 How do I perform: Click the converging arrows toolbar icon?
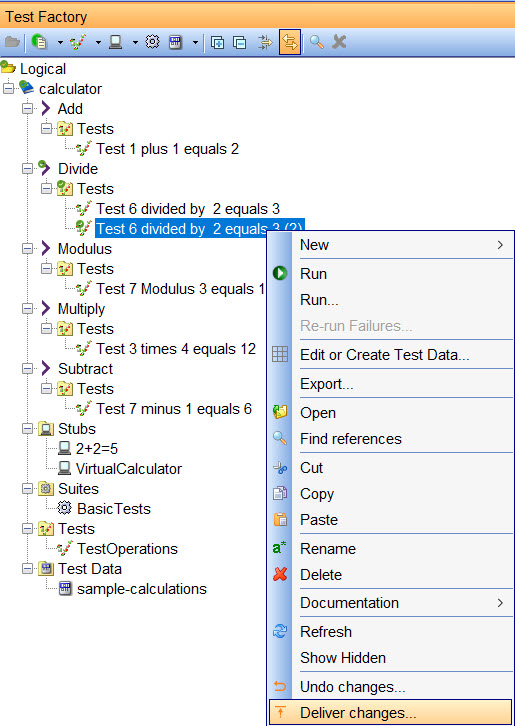point(266,43)
